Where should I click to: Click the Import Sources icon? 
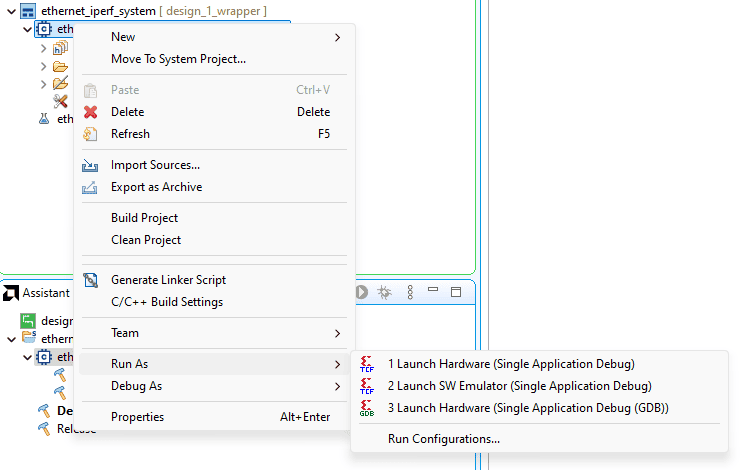click(91, 165)
